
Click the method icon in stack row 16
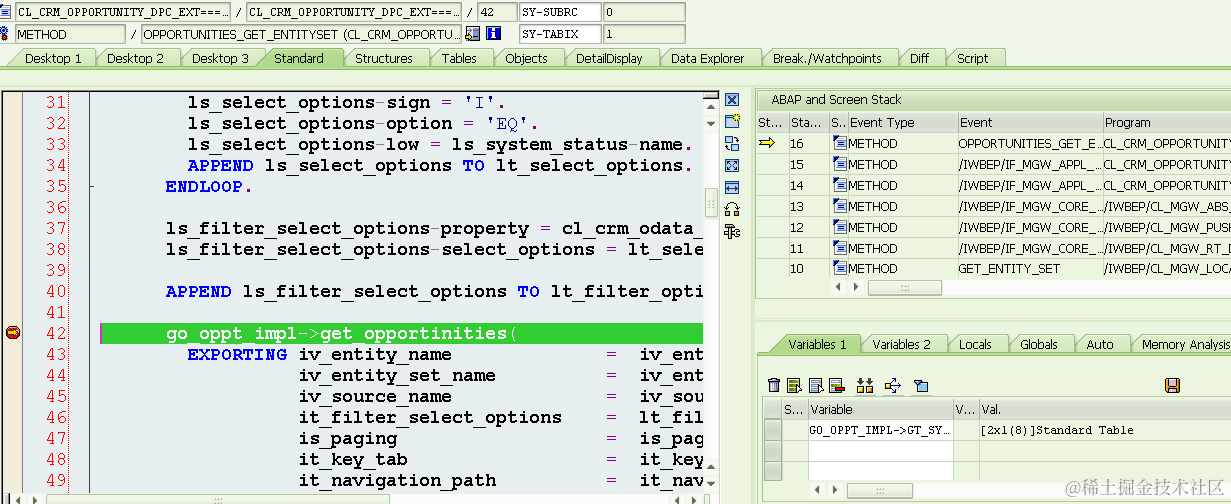839,144
